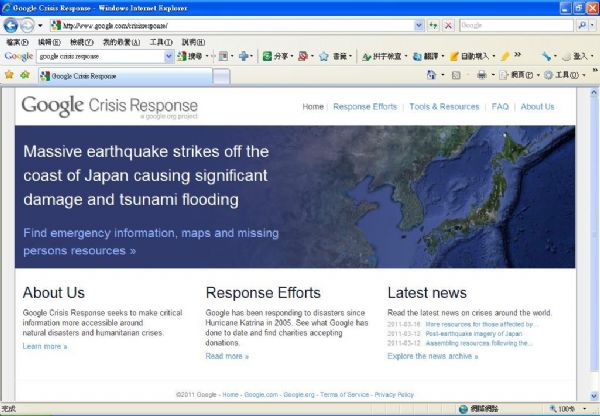Expand the address bar history dropdown
Screen dimensions: 600x416
click(x=419, y=26)
